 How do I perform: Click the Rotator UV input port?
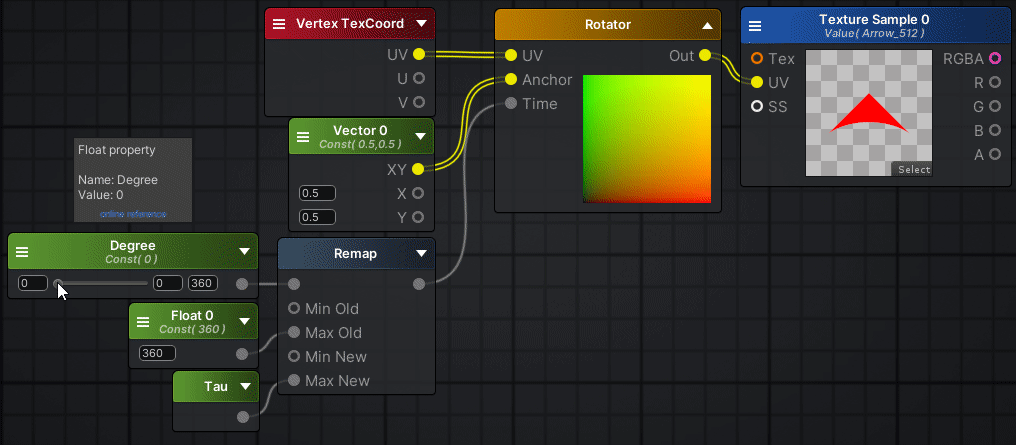511,55
